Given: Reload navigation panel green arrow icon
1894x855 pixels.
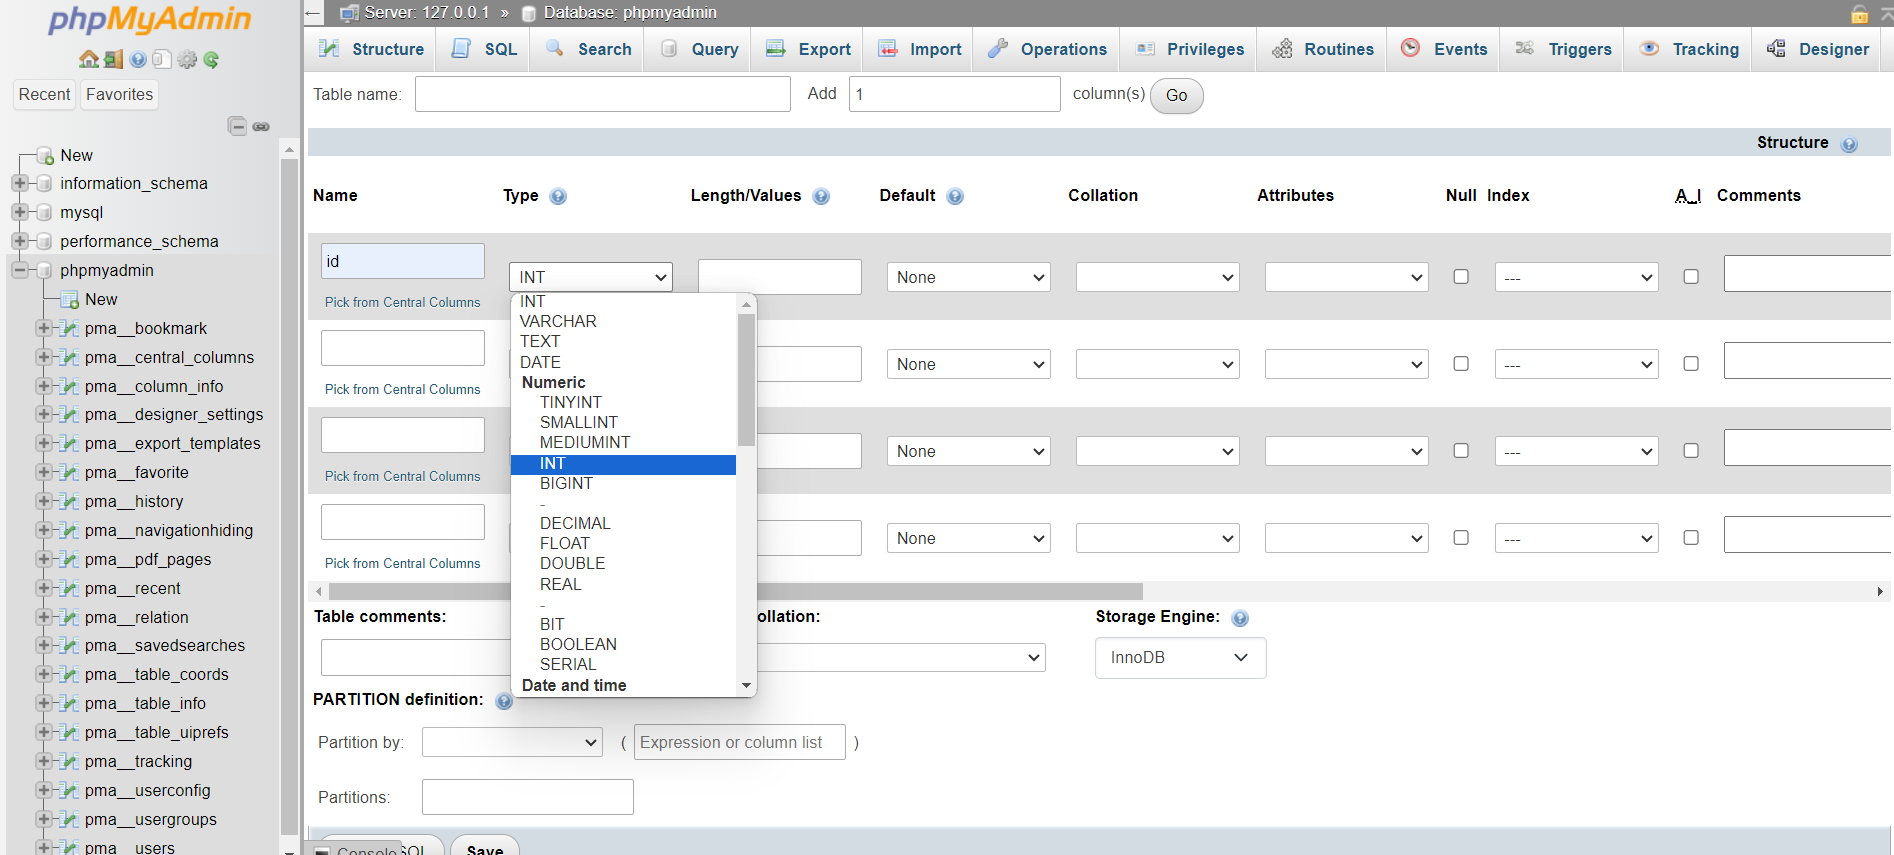Looking at the screenshot, I should [x=211, y=59].
